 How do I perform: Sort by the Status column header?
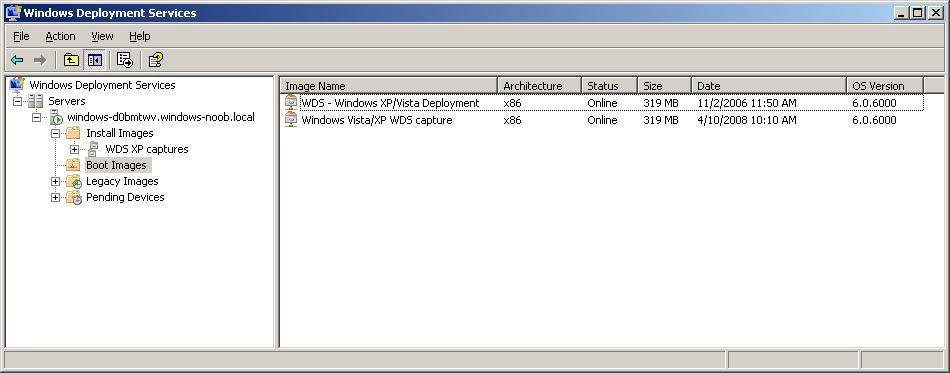coord(609,86)
